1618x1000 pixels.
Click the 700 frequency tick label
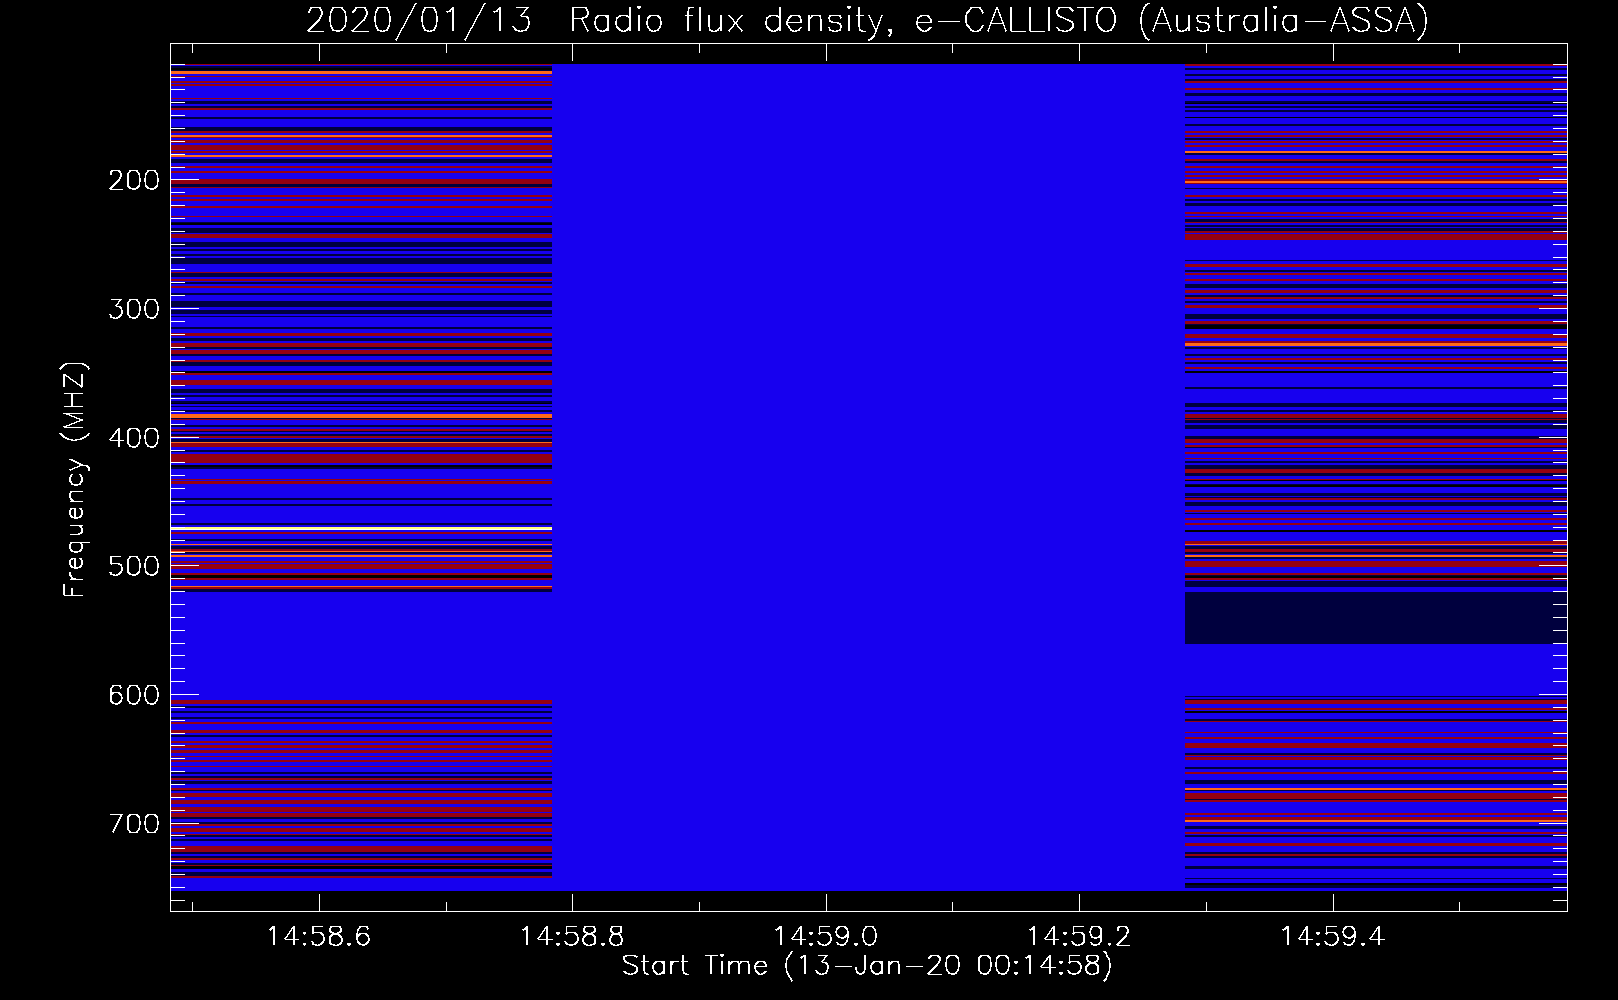(134, 824)
